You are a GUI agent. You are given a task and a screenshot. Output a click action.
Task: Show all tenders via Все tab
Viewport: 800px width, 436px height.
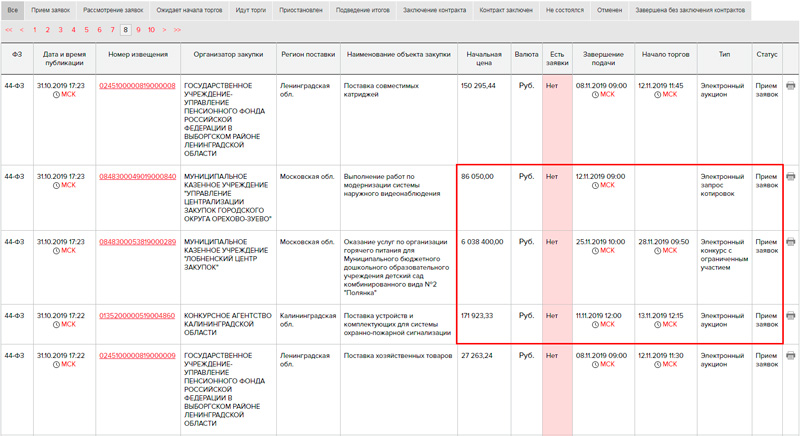point(12,10)
